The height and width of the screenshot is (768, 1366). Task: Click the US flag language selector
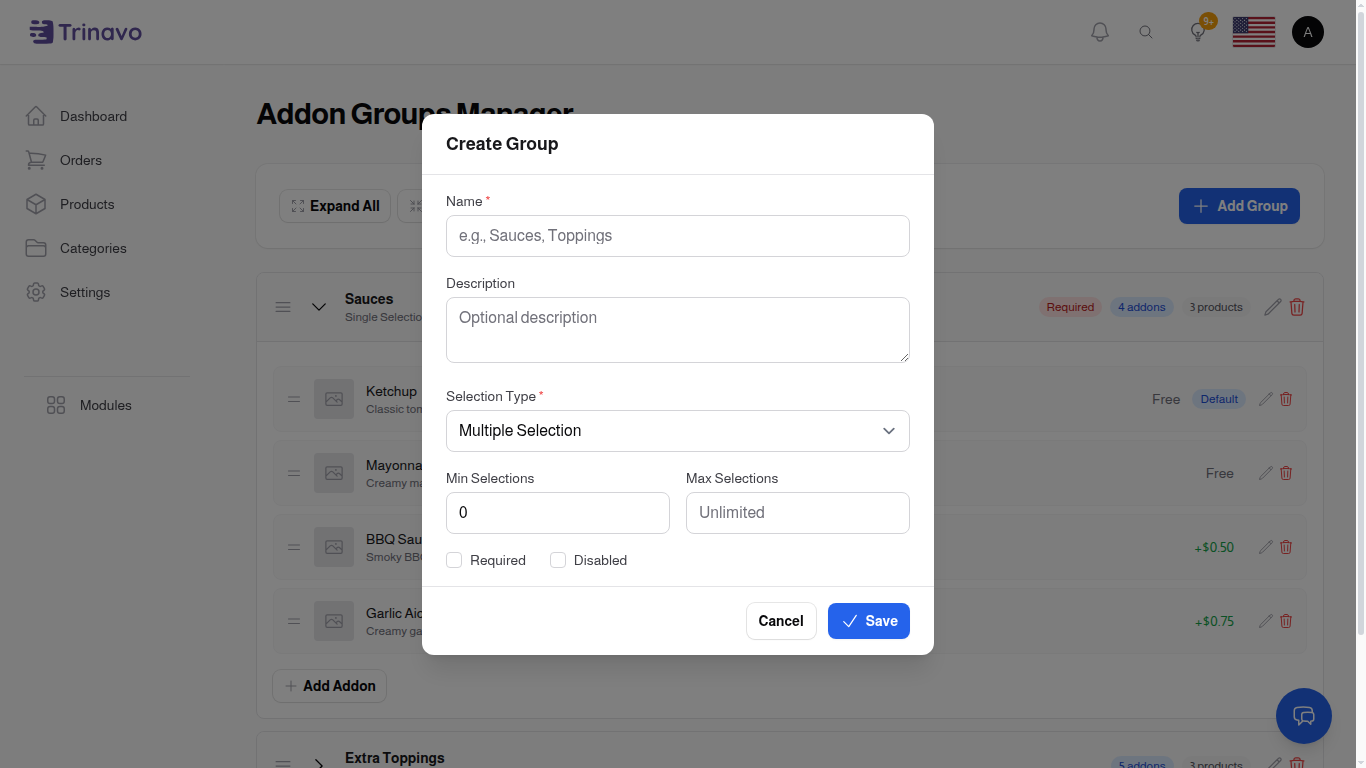pos(1253,31)
